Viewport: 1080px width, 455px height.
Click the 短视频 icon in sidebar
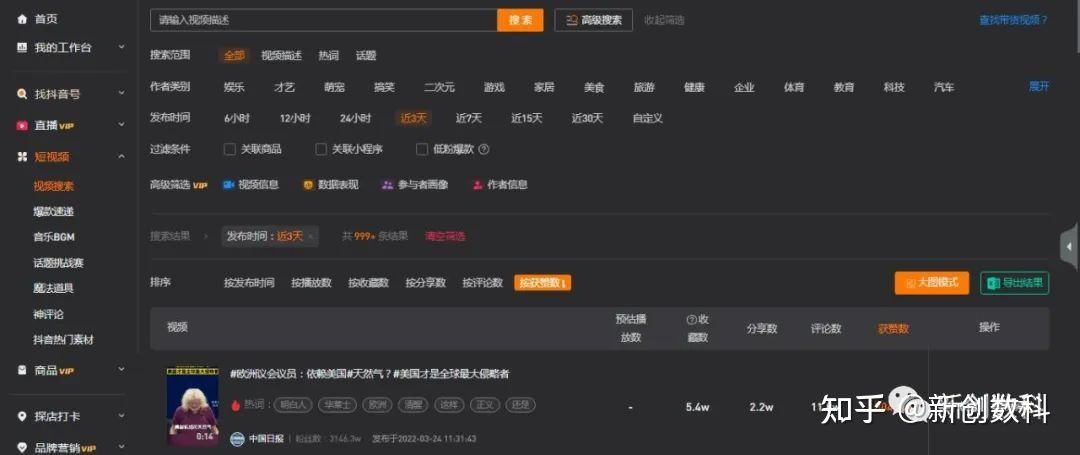[22, 157]
